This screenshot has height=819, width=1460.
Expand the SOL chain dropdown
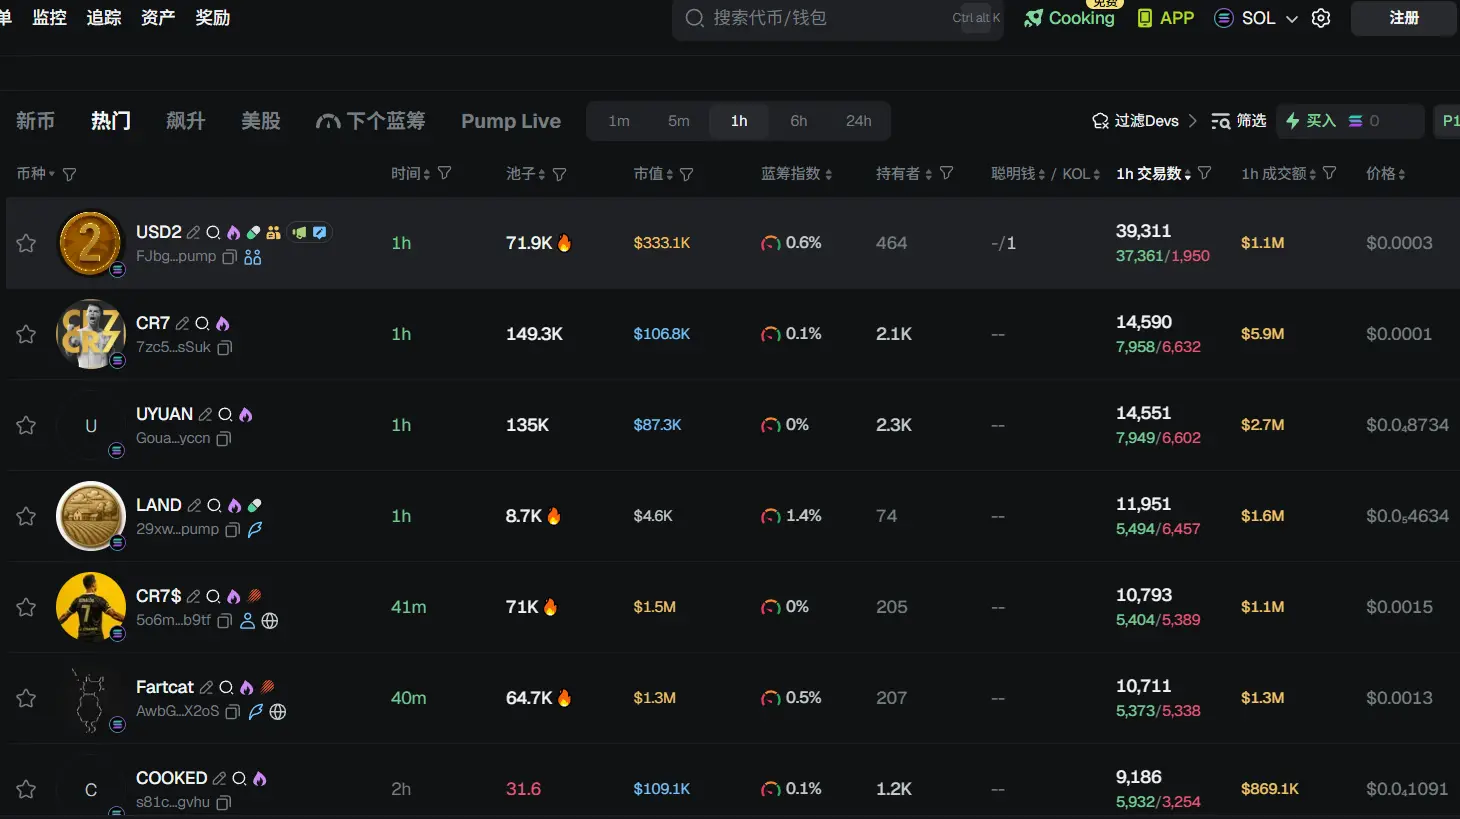pyautogui.click(x=1291, y=18)
